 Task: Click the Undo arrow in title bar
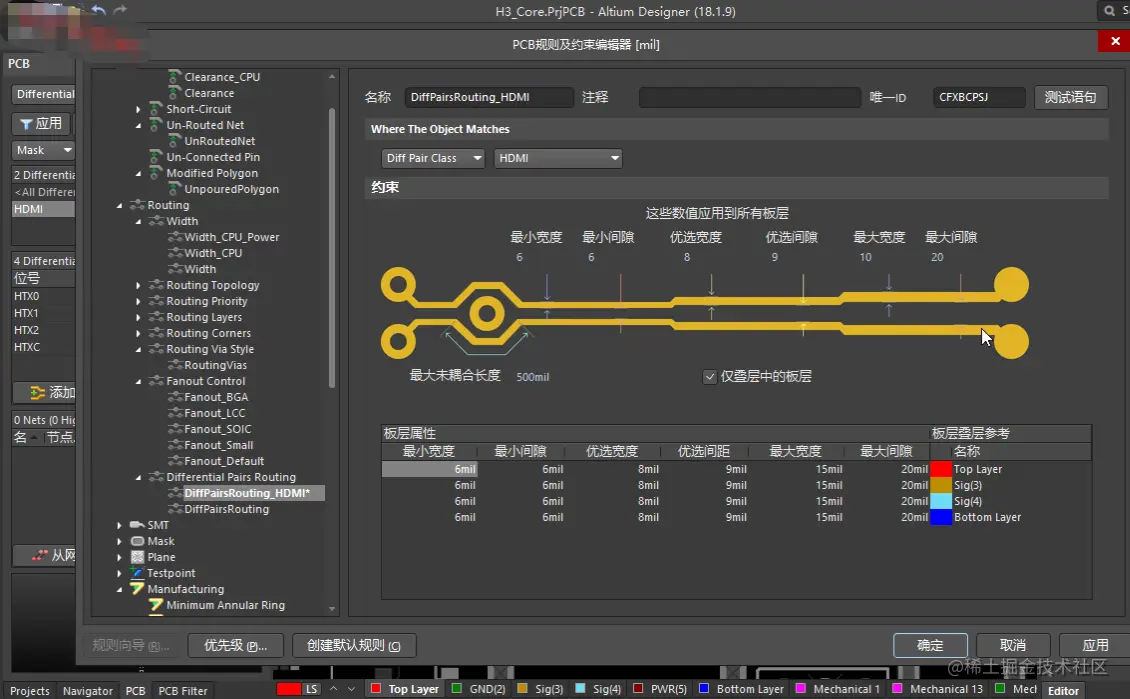point(99,9)
